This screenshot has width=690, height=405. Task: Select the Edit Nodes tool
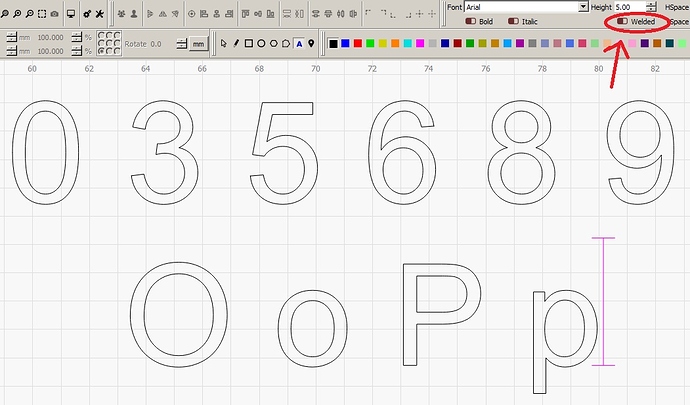286,43
